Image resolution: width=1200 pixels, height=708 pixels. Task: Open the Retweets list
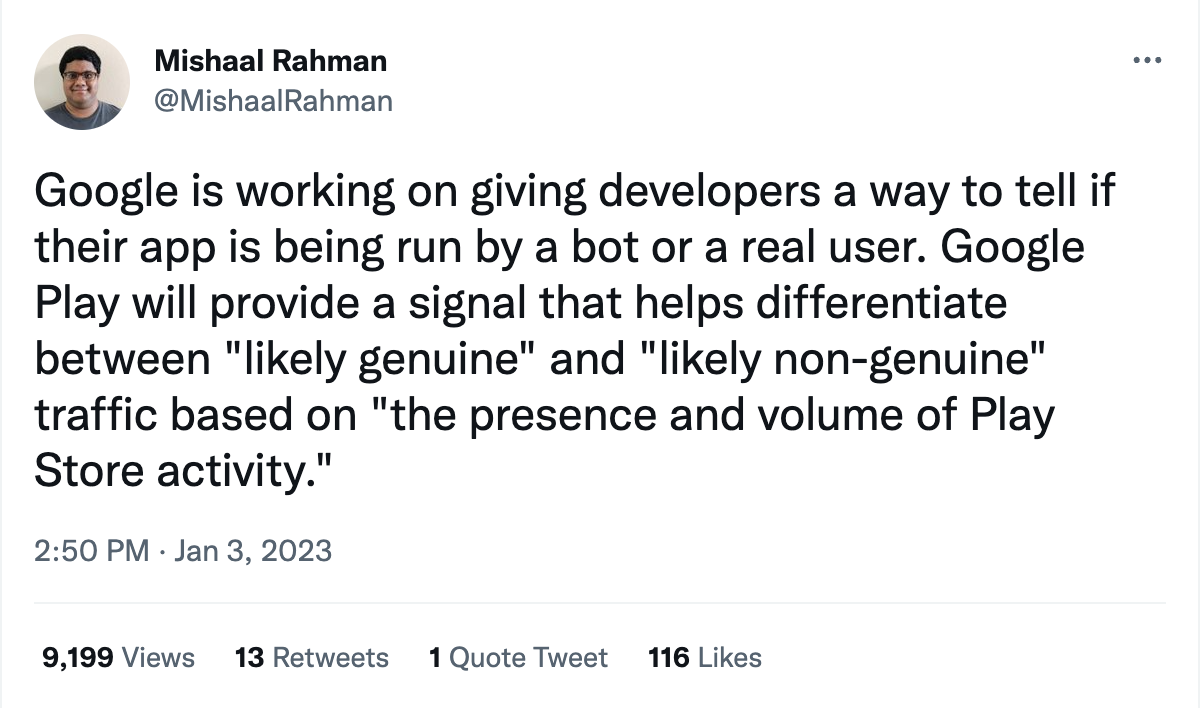click(330, 657)
